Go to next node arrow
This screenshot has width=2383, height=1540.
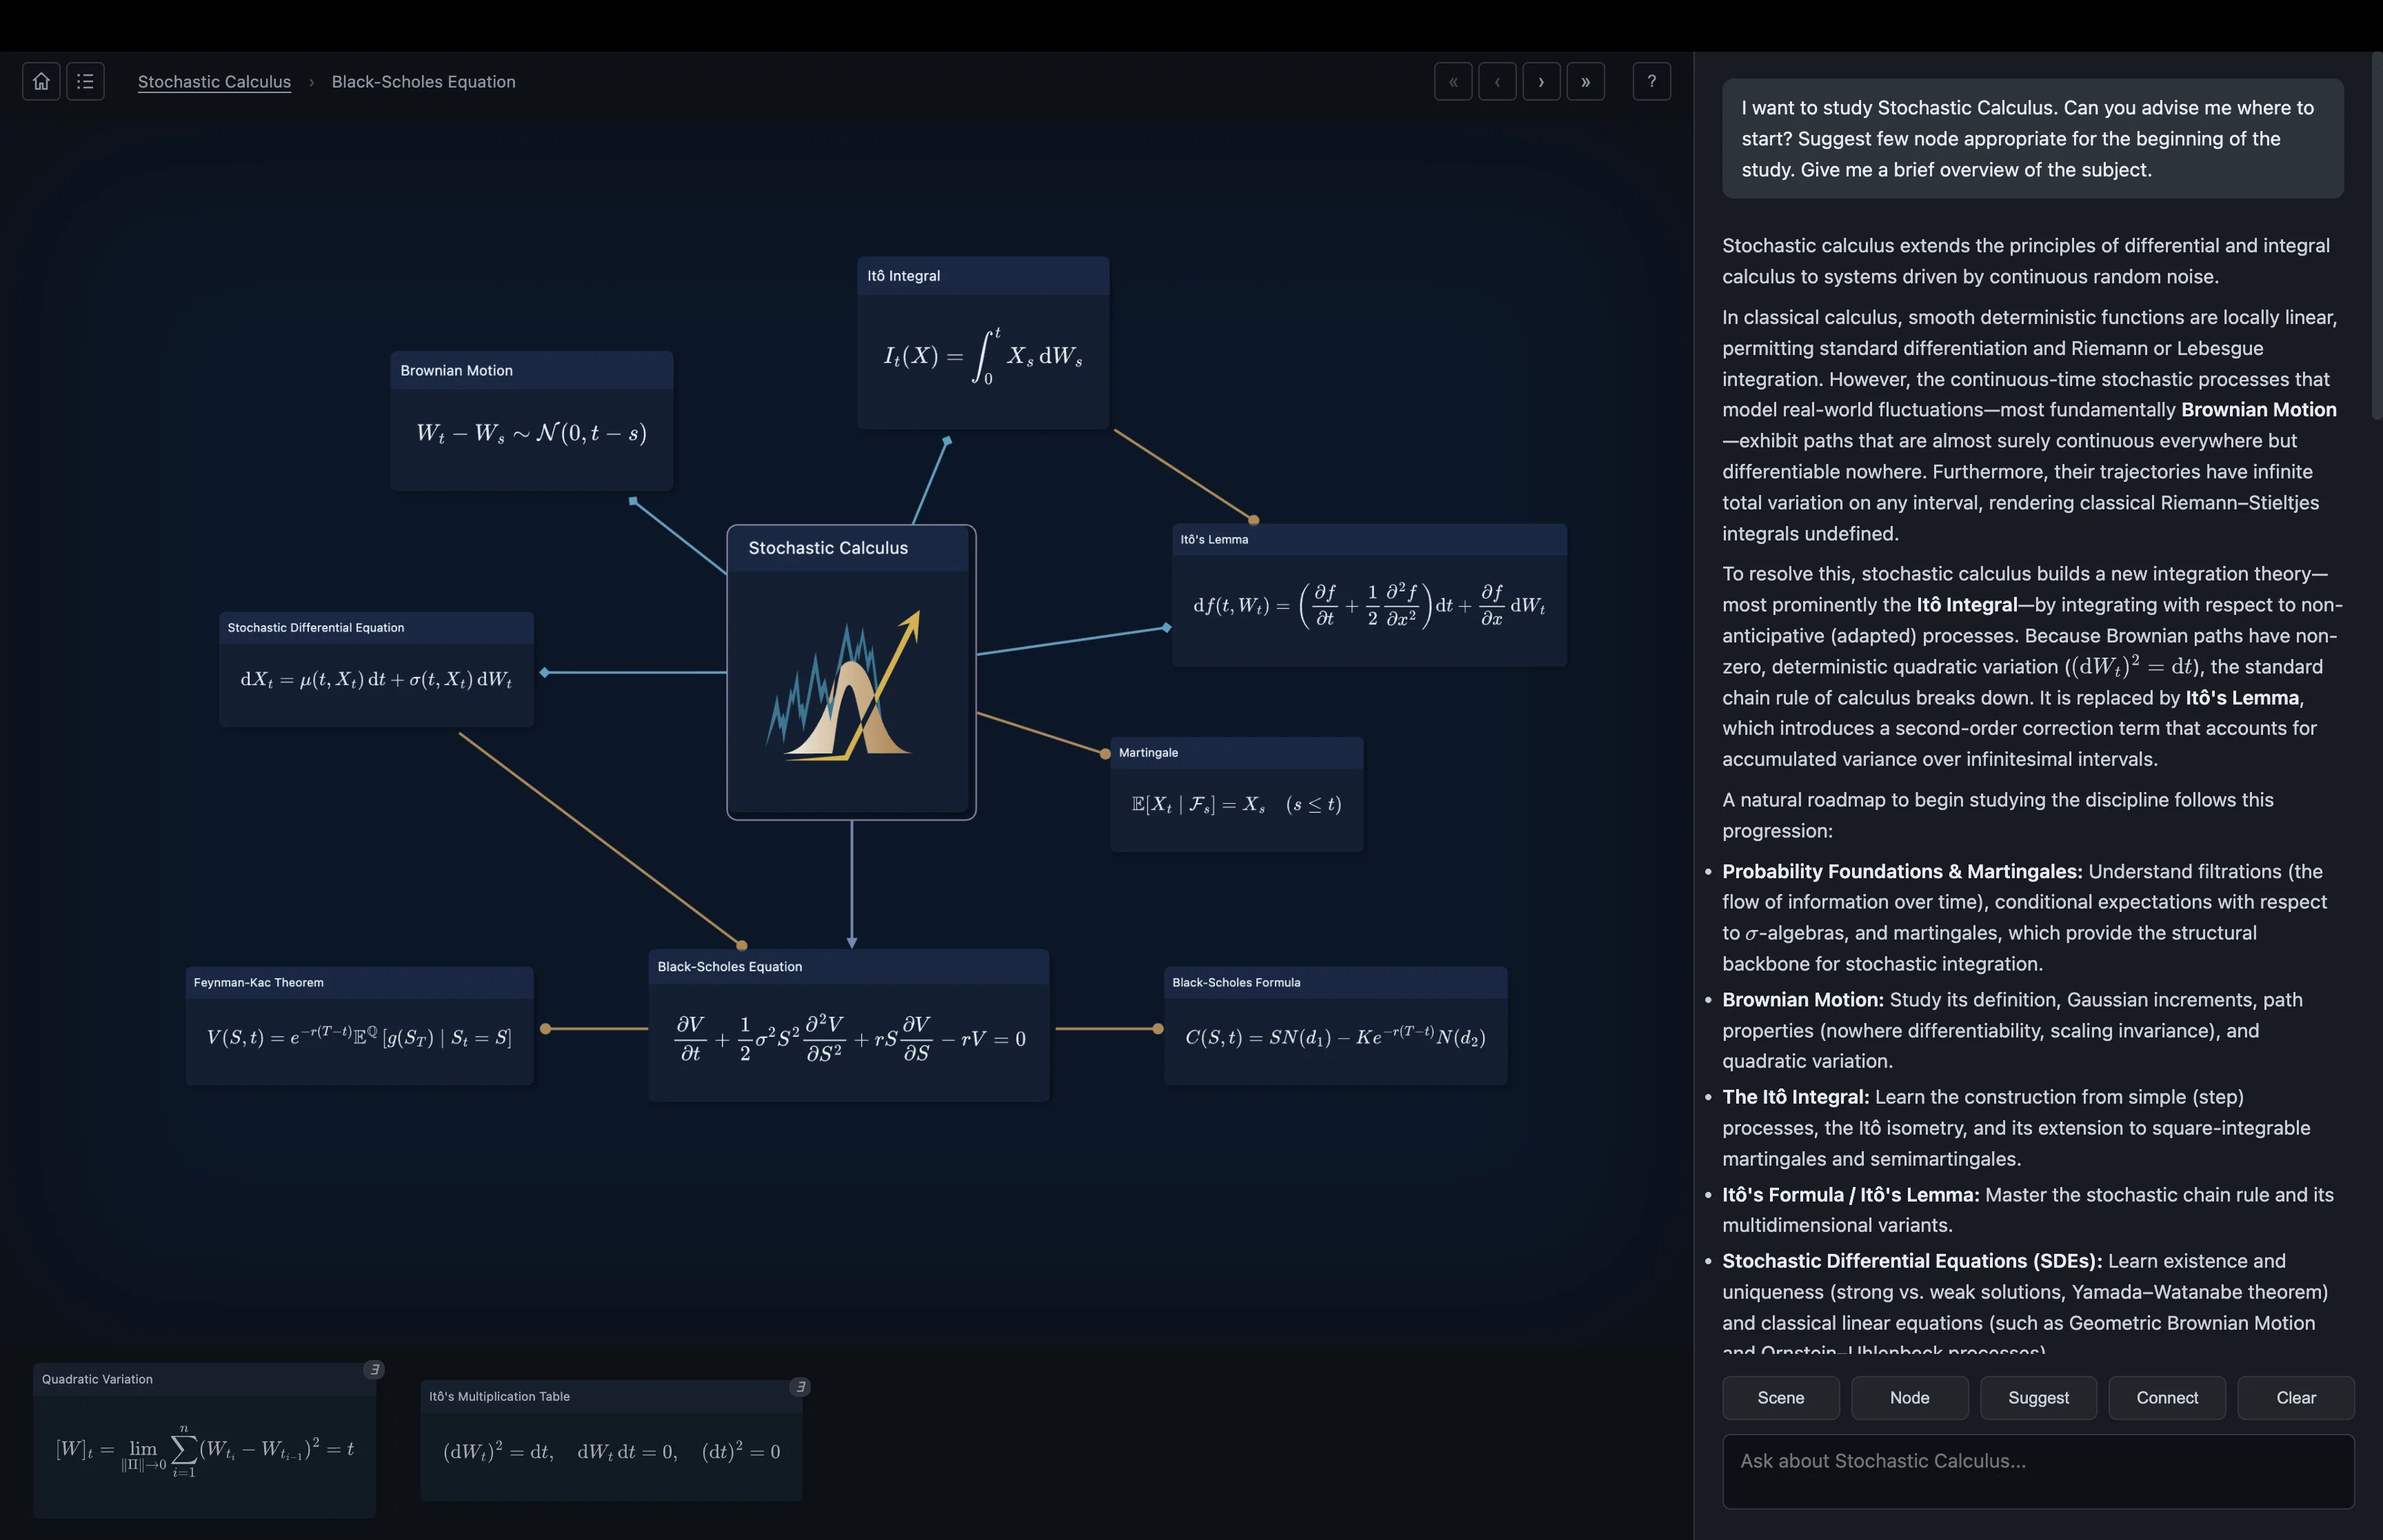1541,81
